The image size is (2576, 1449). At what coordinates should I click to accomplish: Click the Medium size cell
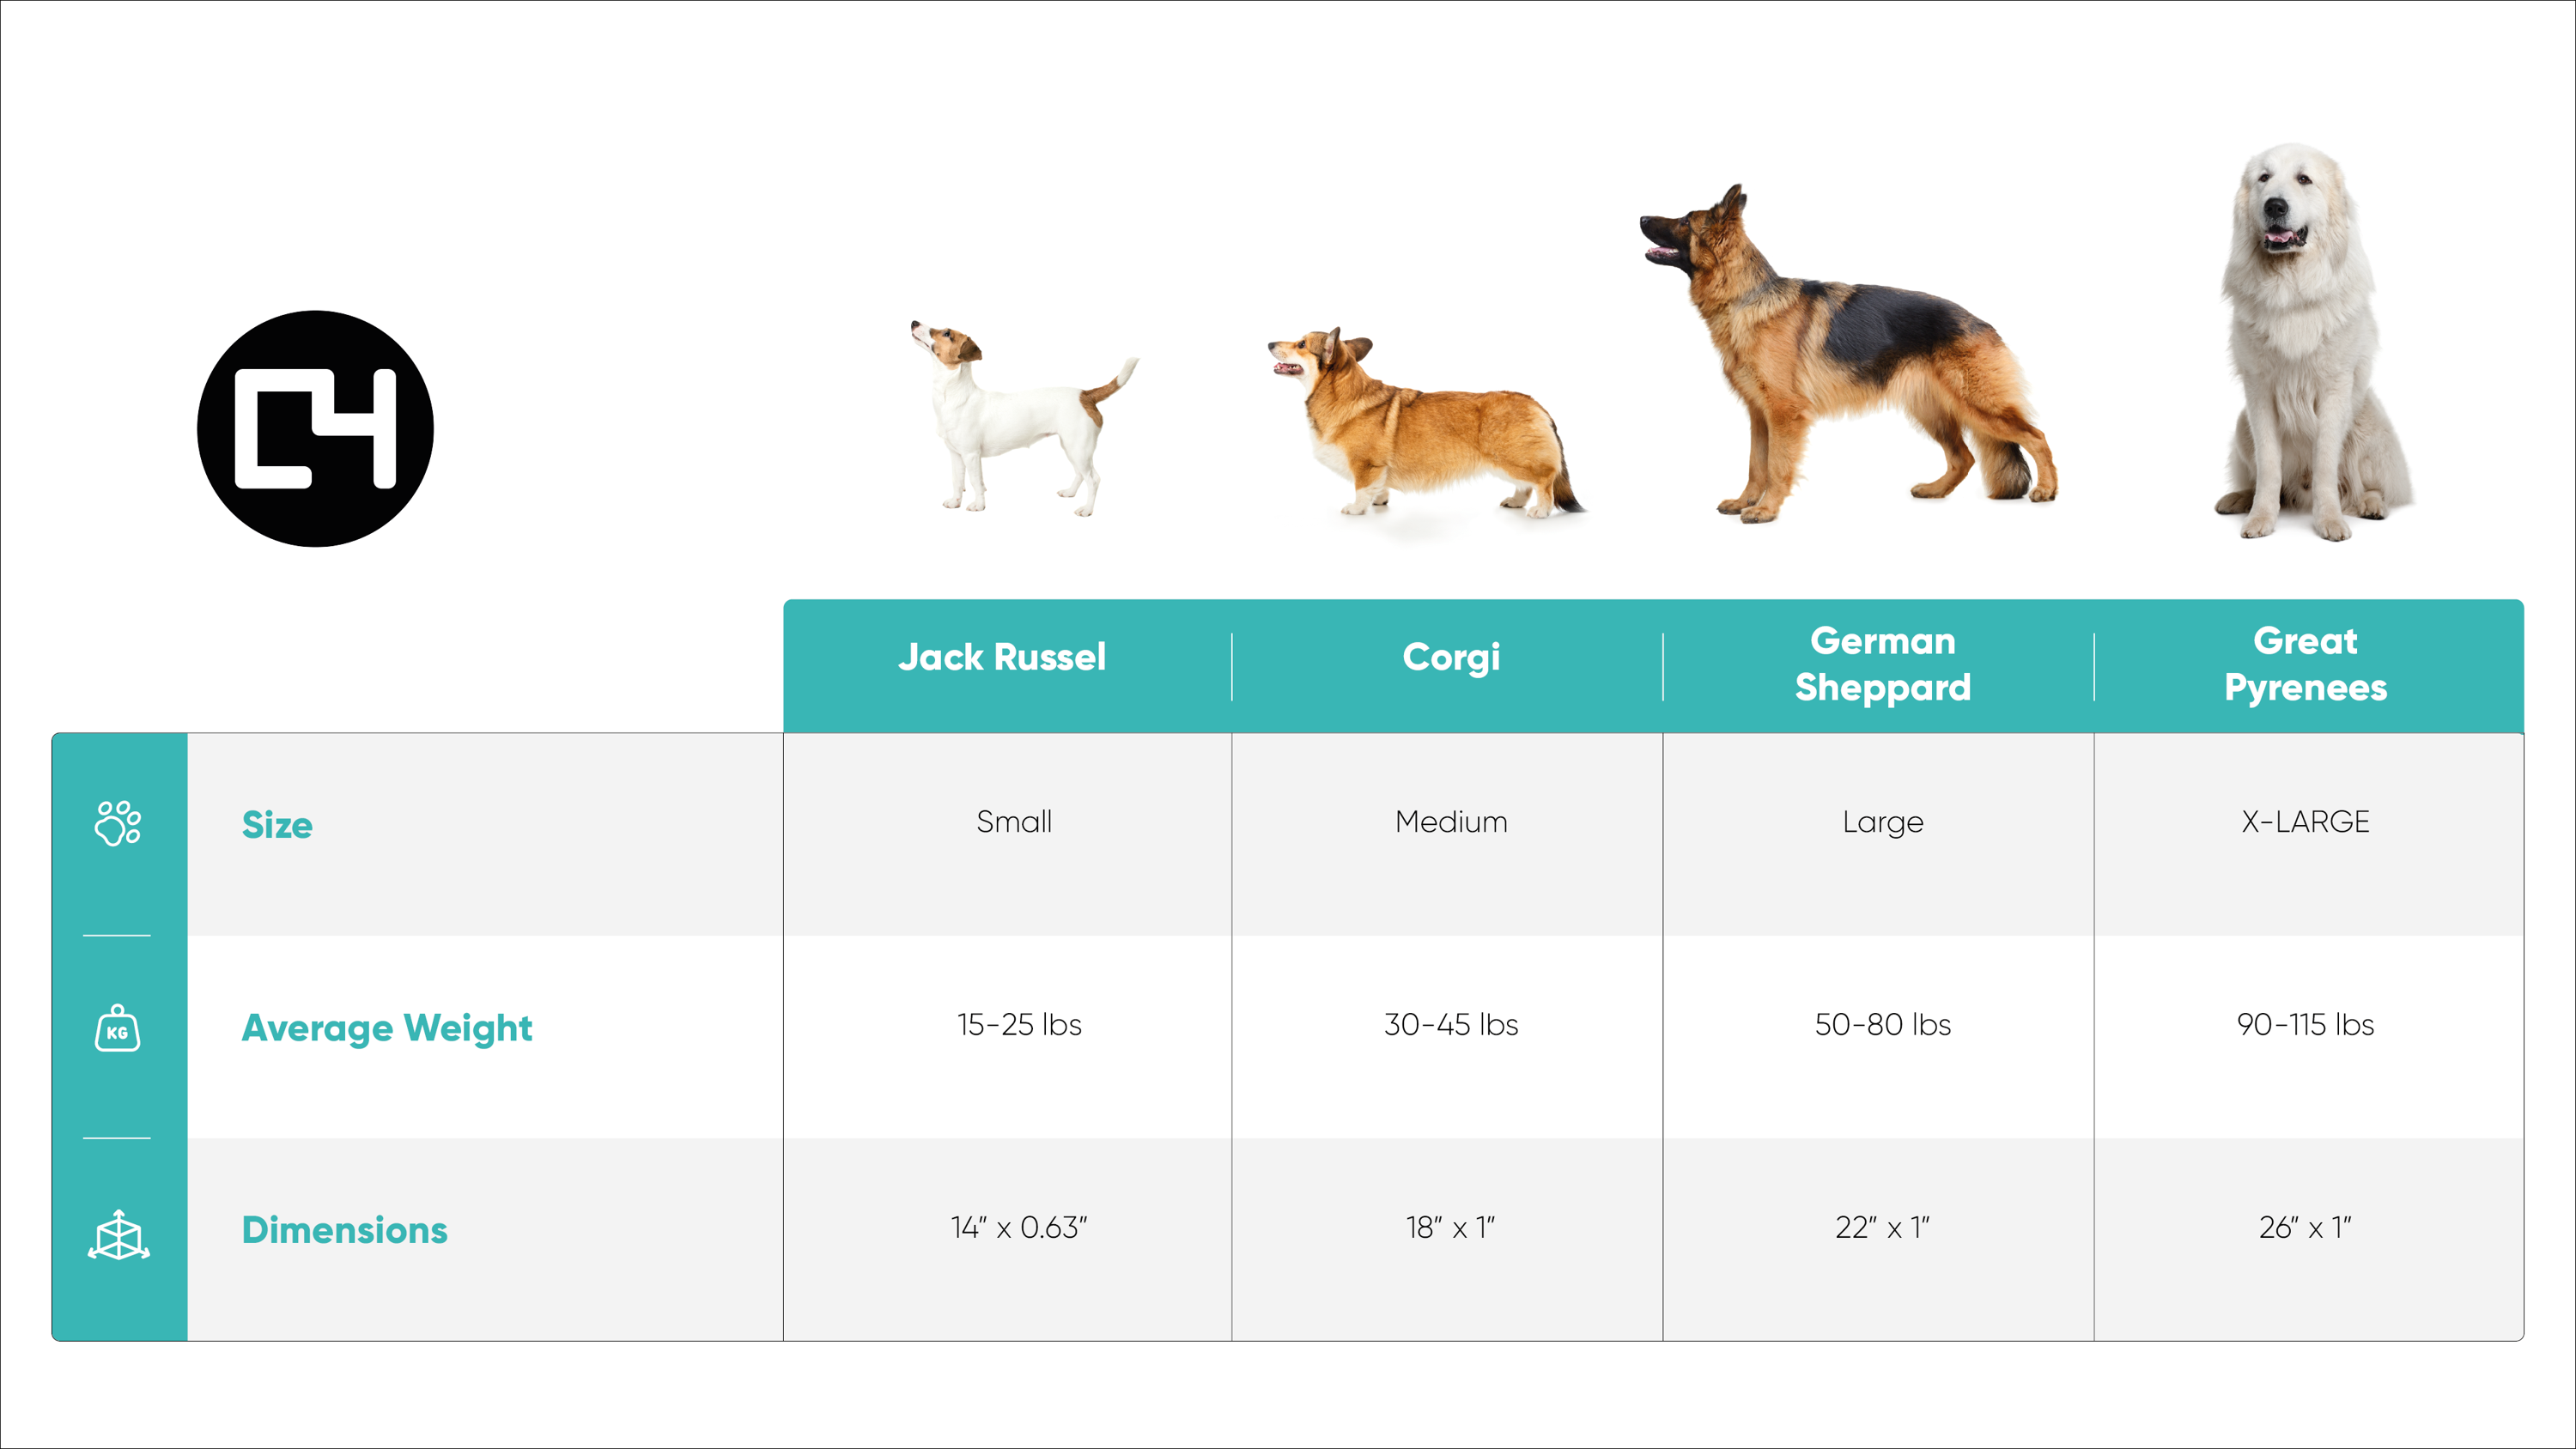(1451, 822)
